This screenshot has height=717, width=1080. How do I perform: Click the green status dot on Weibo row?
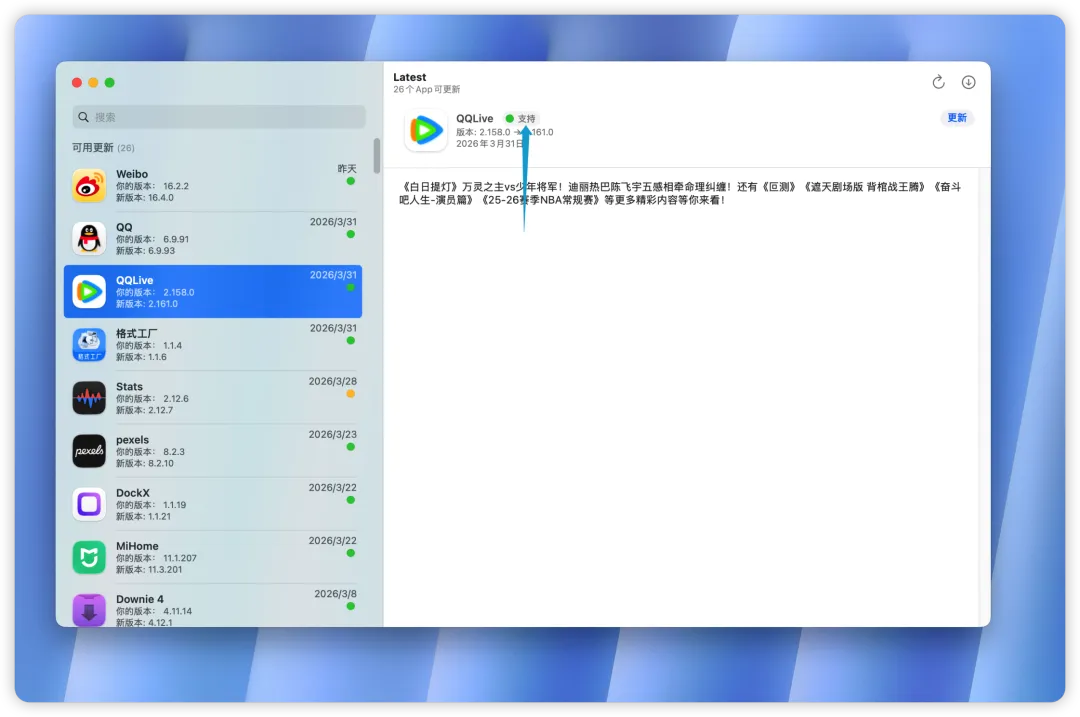click(351, 181)
